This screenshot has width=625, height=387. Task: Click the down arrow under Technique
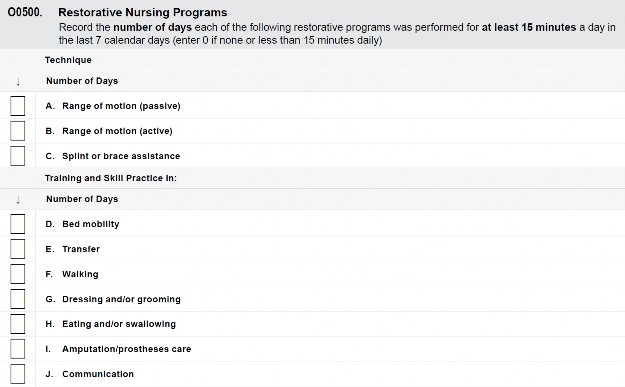18,82
